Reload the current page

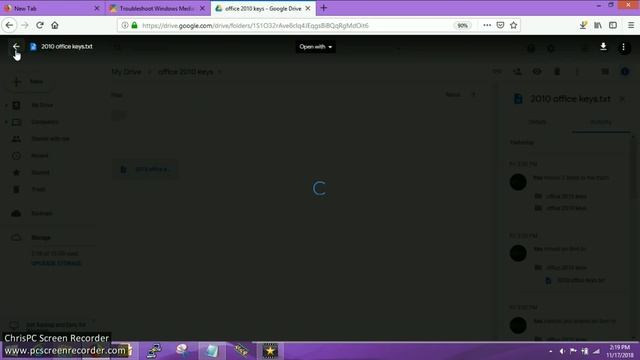click(40, 25)
